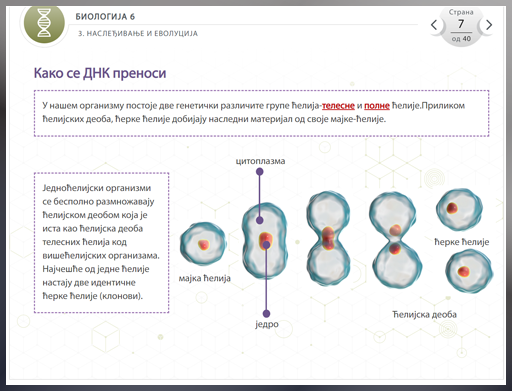Click the Како се ДНК преноси heading
Screen dimensions: 512x391
pos(100,73)
